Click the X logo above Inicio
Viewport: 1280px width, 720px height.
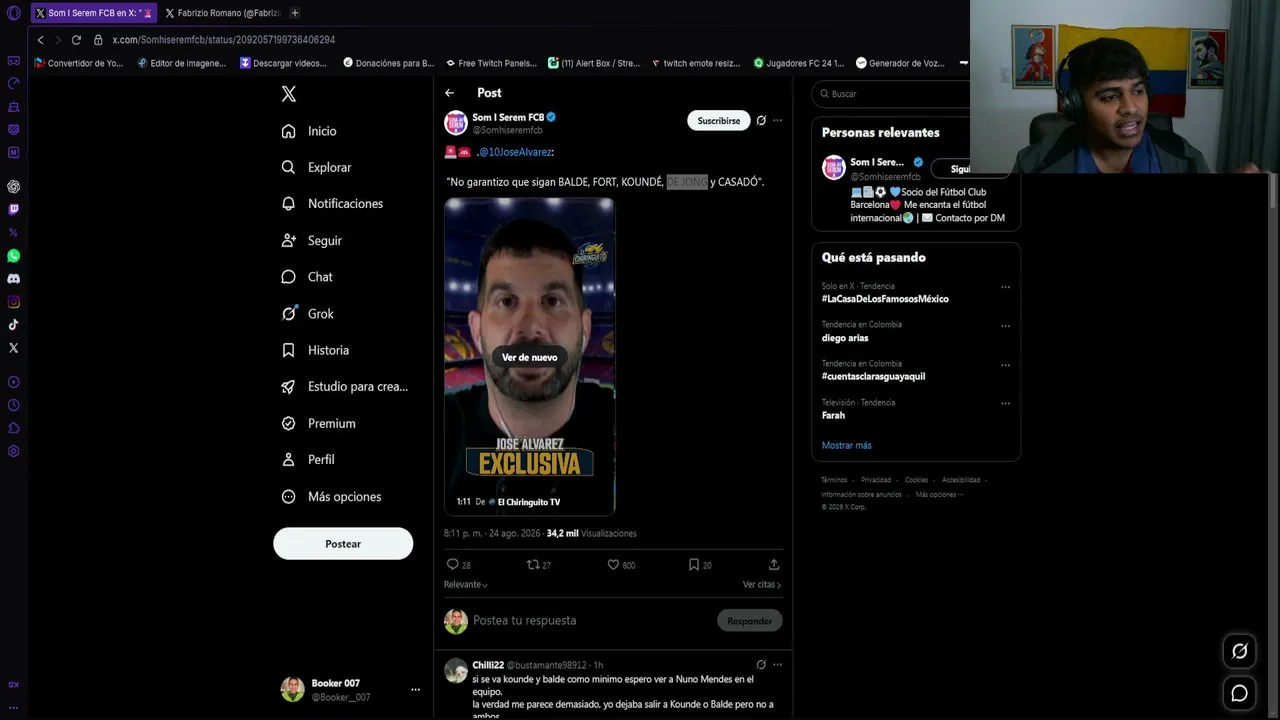[x=288, y=94]
